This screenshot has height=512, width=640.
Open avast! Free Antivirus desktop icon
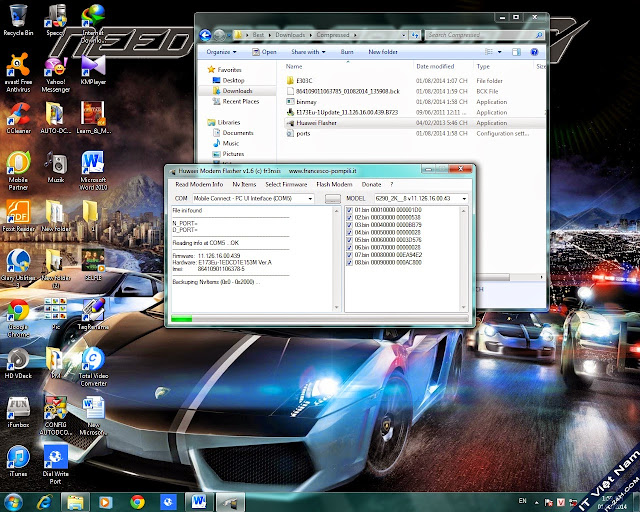click(x=18, y=73)
